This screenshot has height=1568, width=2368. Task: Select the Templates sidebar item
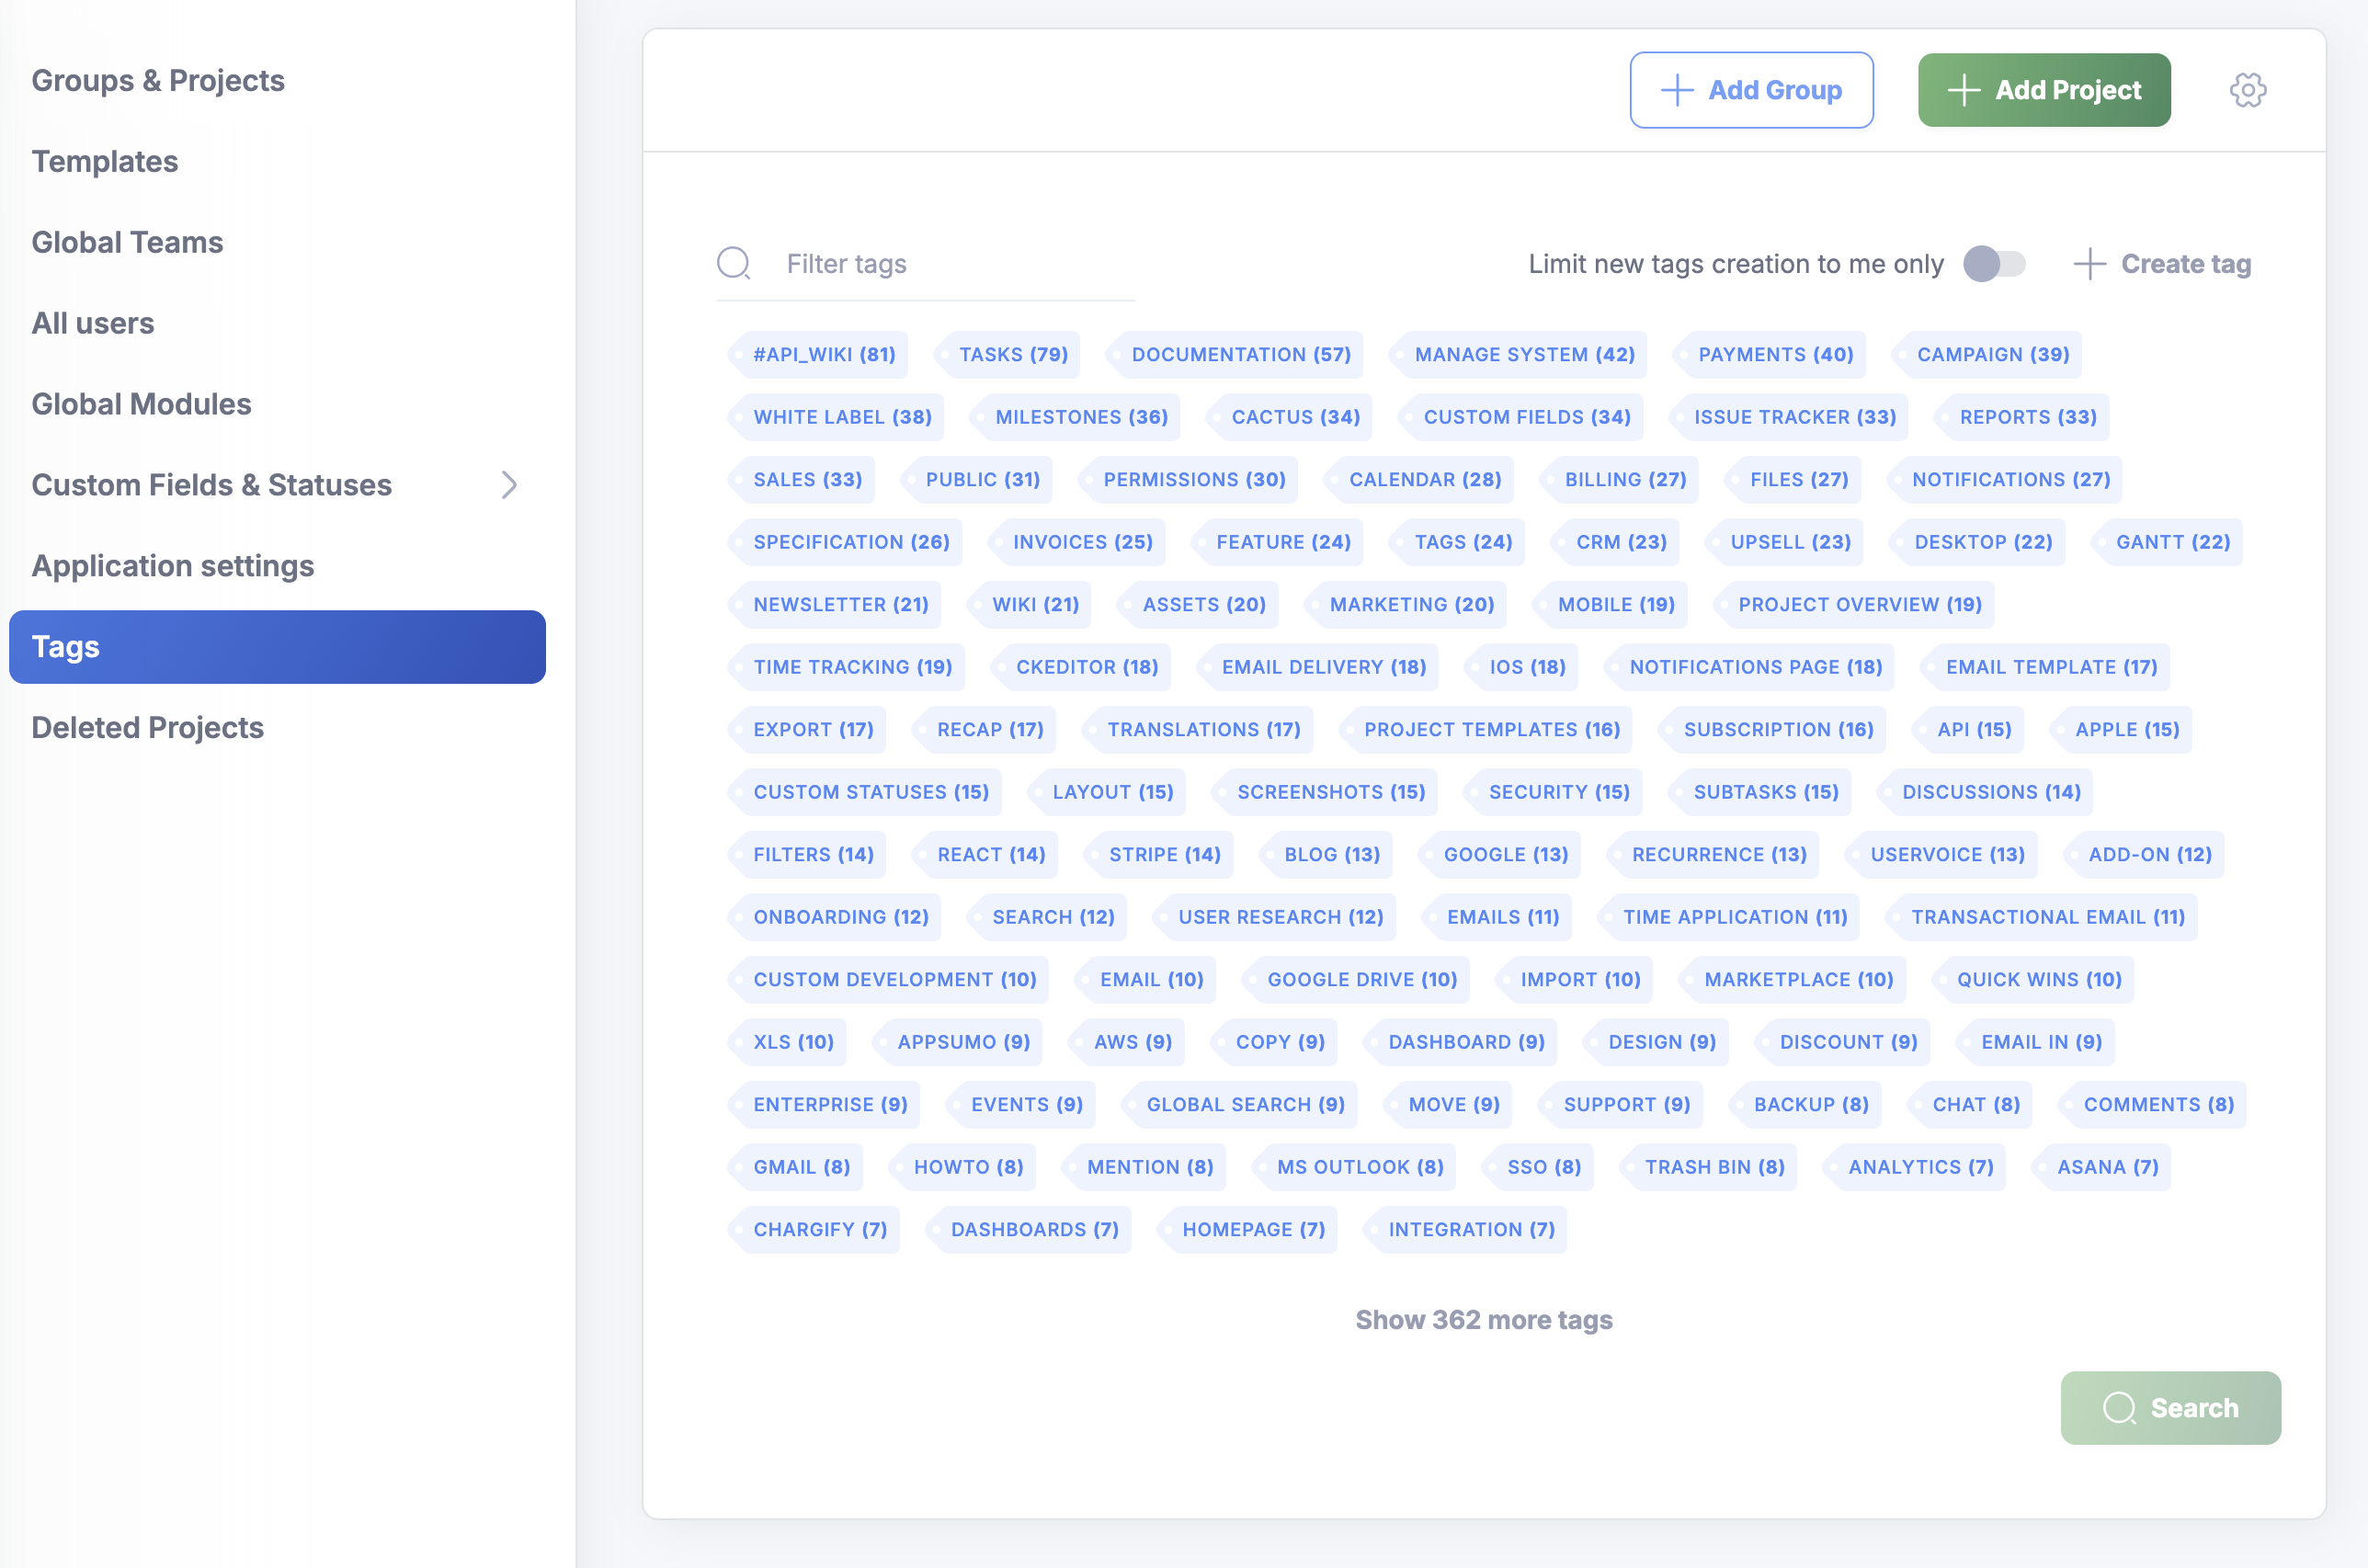104,161
